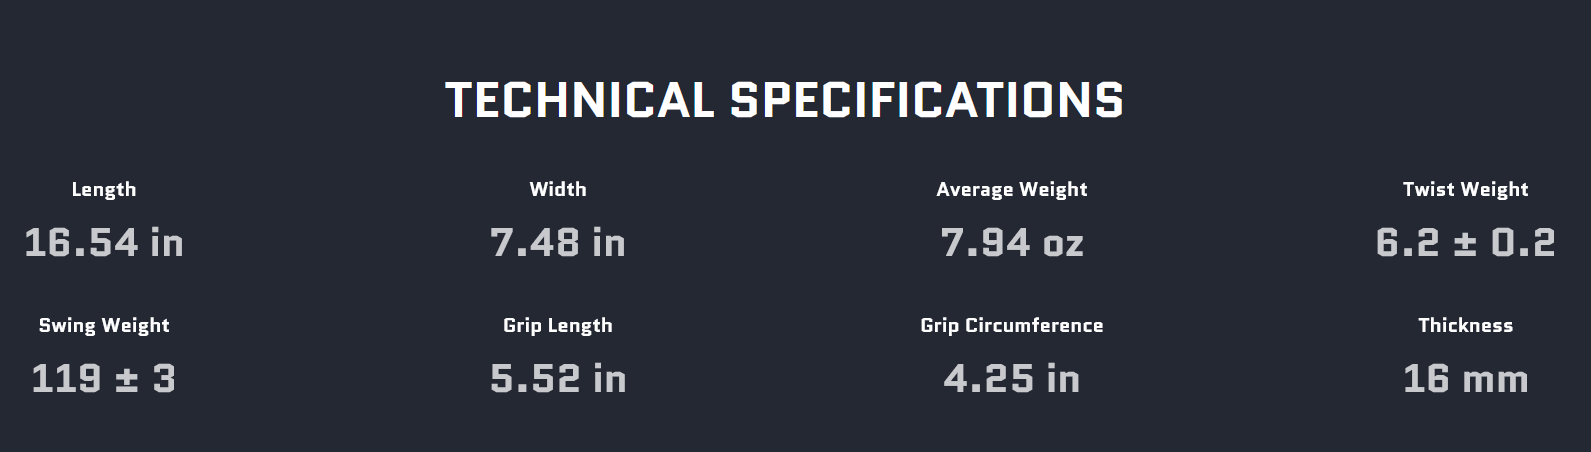The image size is (1591, 452).
Task: Click the Swing Weight label
Action: click(104, 325)
